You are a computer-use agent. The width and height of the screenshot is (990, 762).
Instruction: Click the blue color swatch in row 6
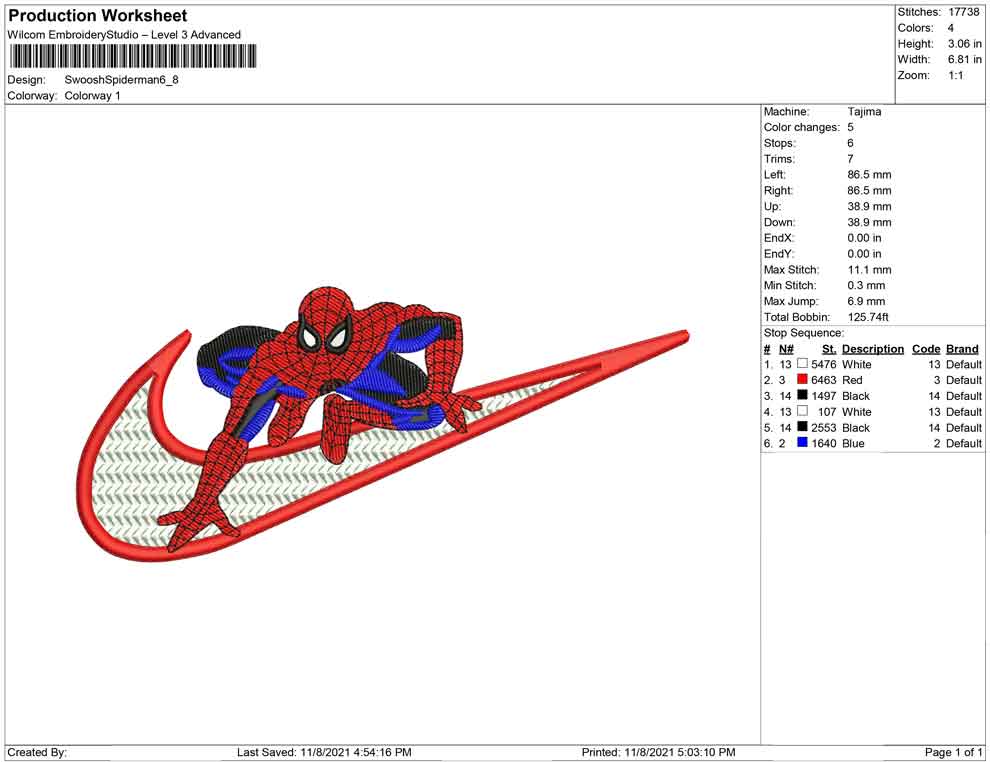(802, 443)
